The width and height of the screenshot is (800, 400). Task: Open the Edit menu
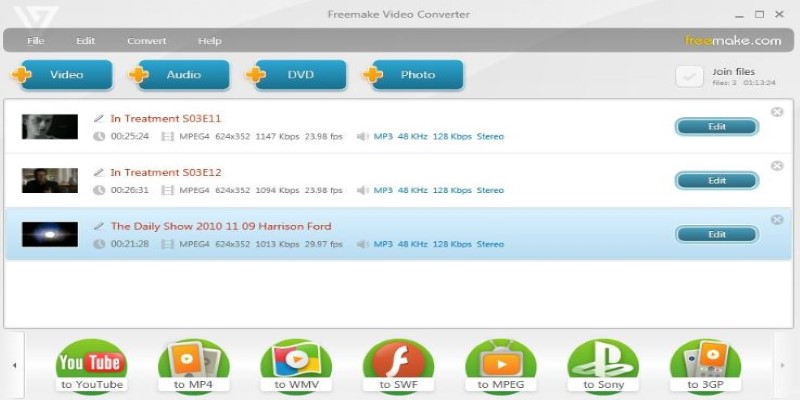click(x=85, y=41)
